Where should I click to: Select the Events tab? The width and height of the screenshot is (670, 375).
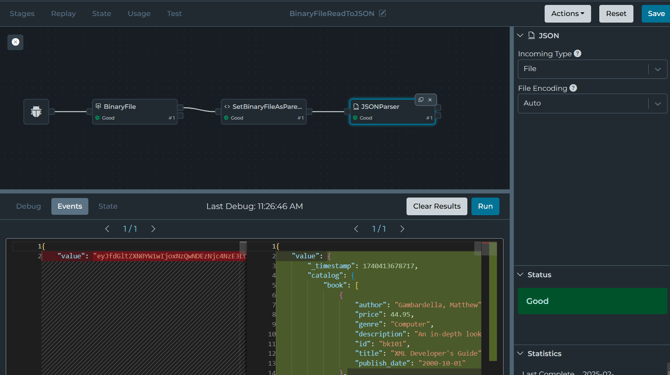pos(70,206)
